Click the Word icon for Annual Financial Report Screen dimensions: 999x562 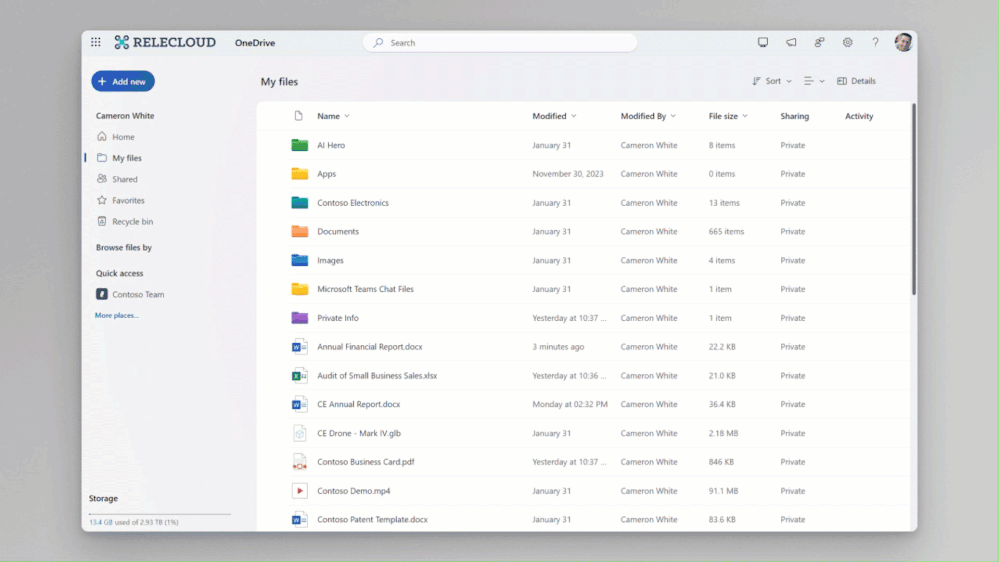299,347
